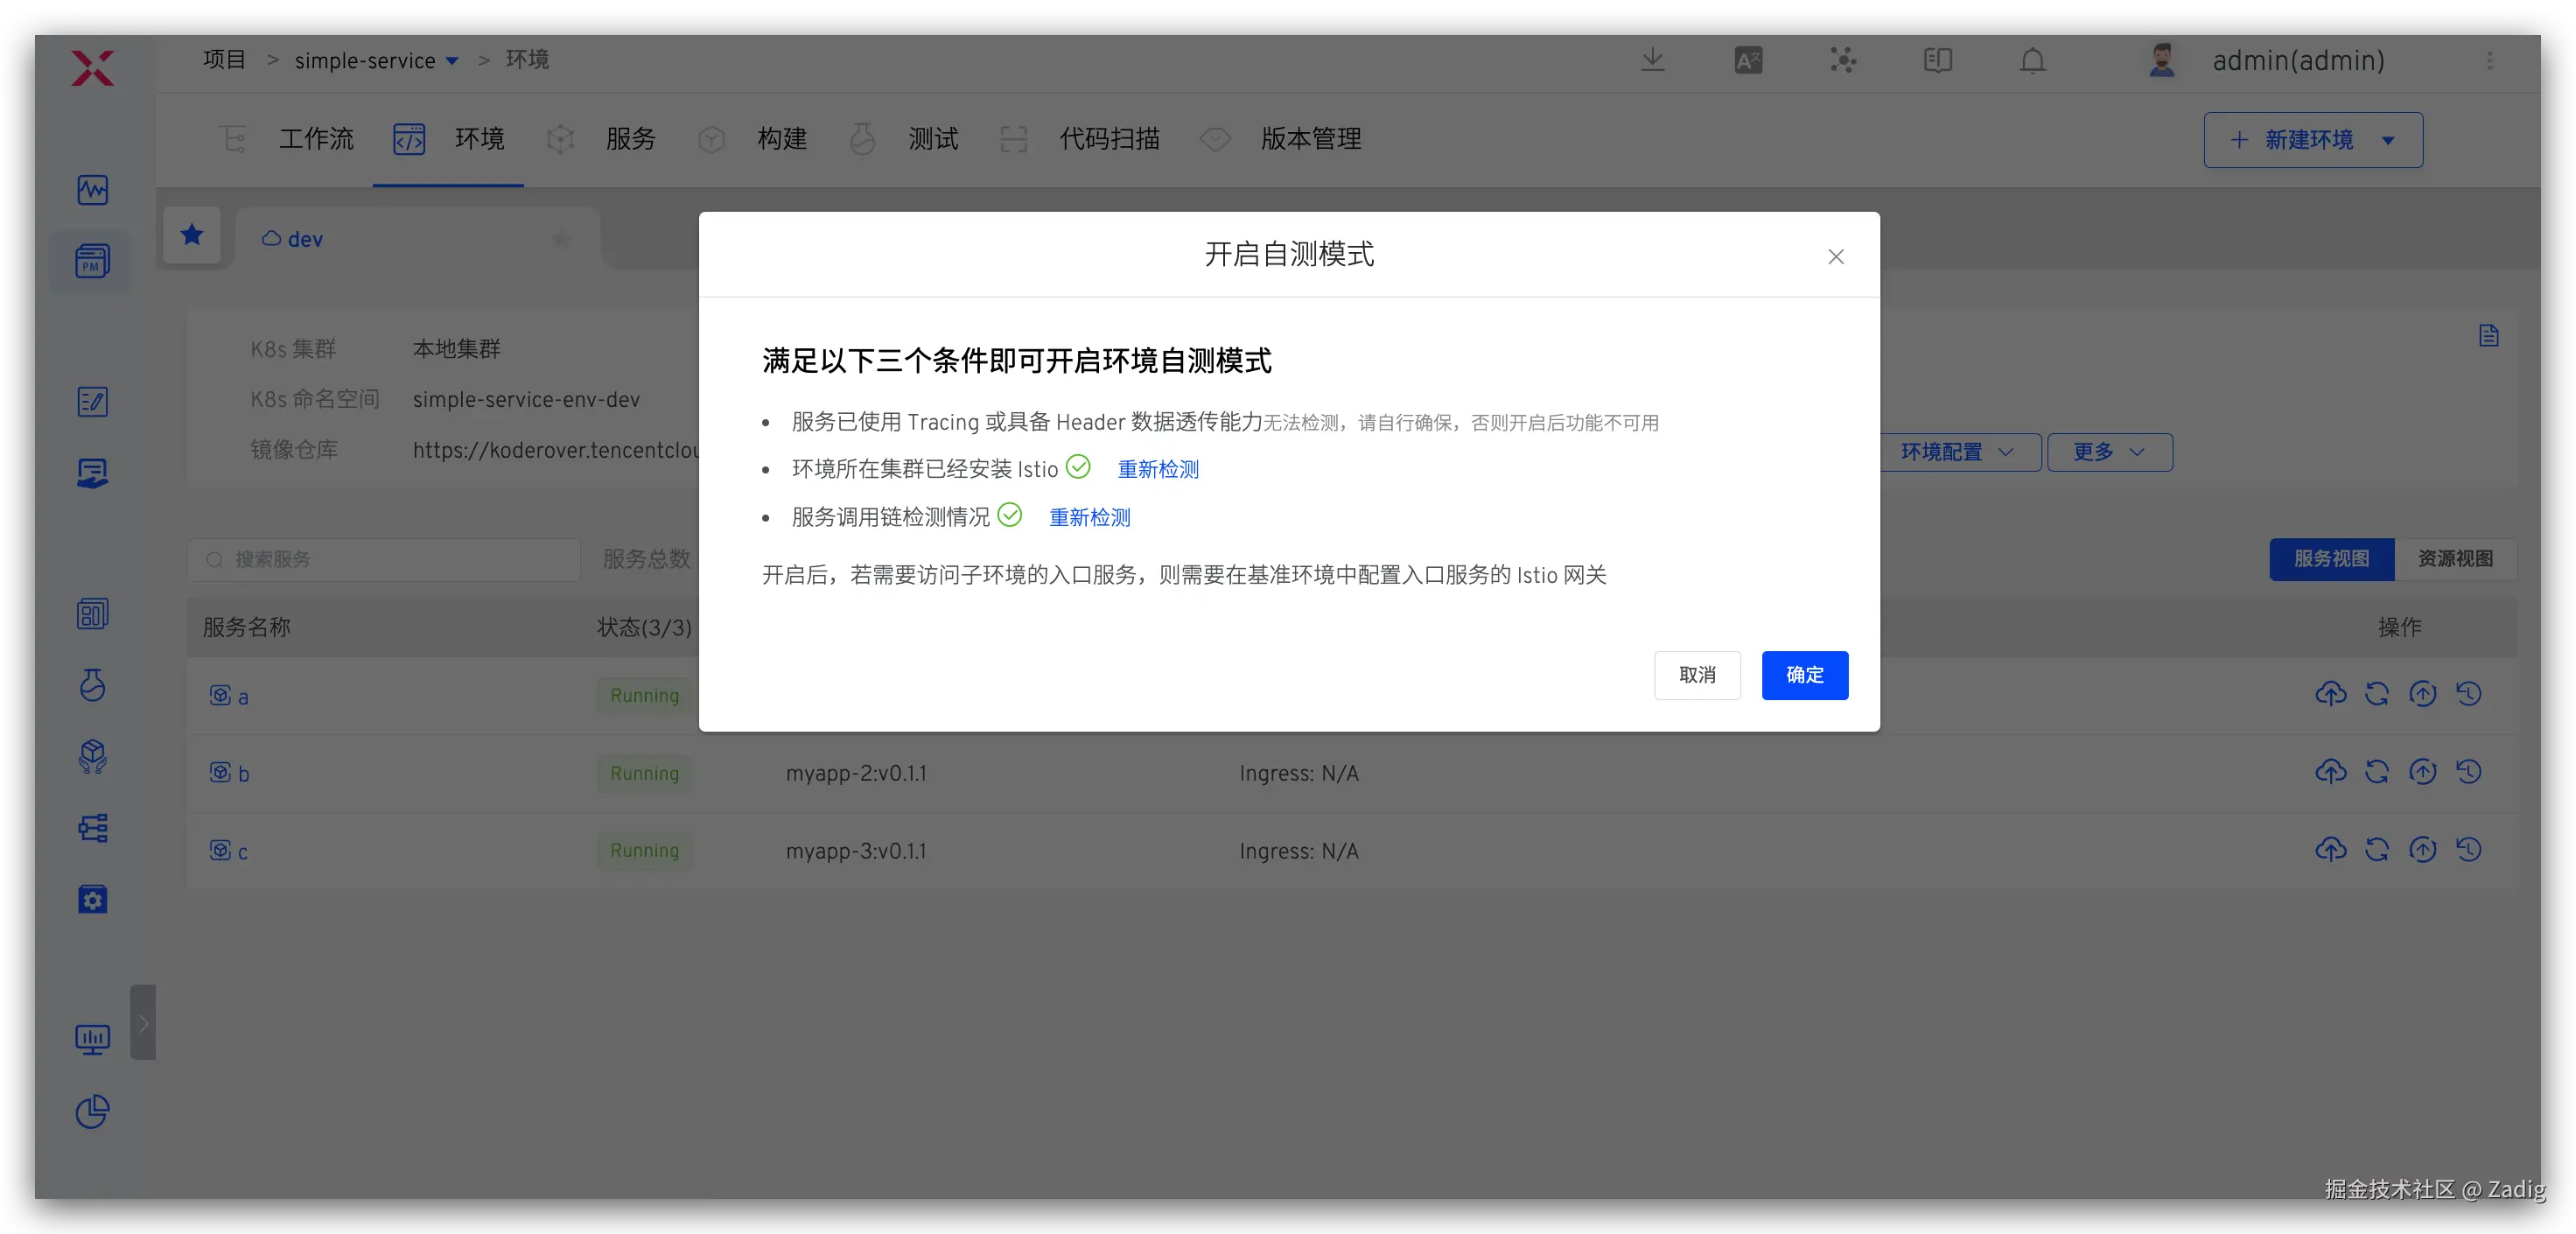Expand the collapsed sidebar handle
Image resolution: width=2576 pixels, height=1234 pixels.
point(143,1022)
